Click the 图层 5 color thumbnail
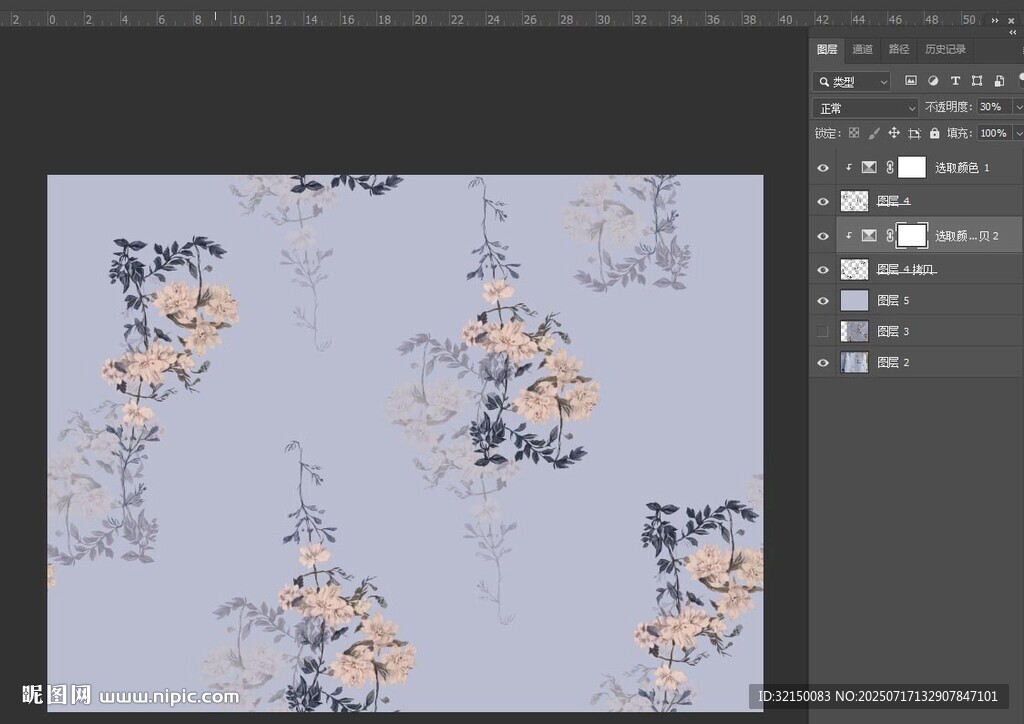1024x724 pixels. click(x=854, y=300)
